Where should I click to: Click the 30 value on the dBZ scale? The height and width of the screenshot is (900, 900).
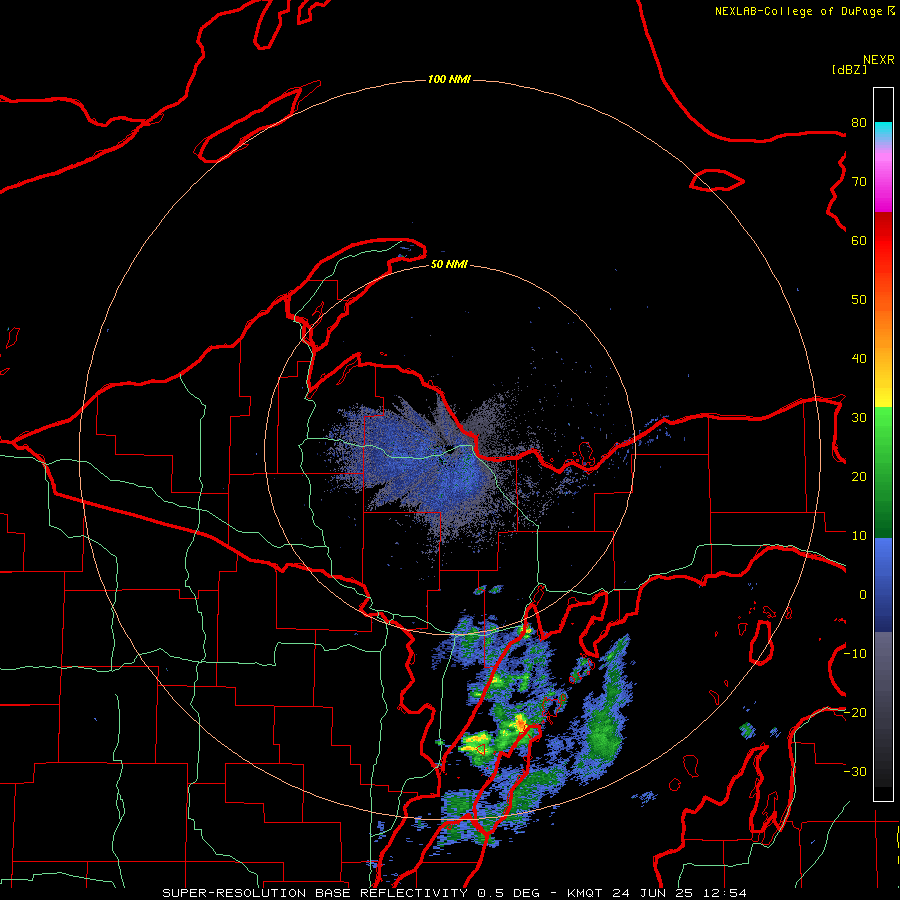tap(859, 418)
